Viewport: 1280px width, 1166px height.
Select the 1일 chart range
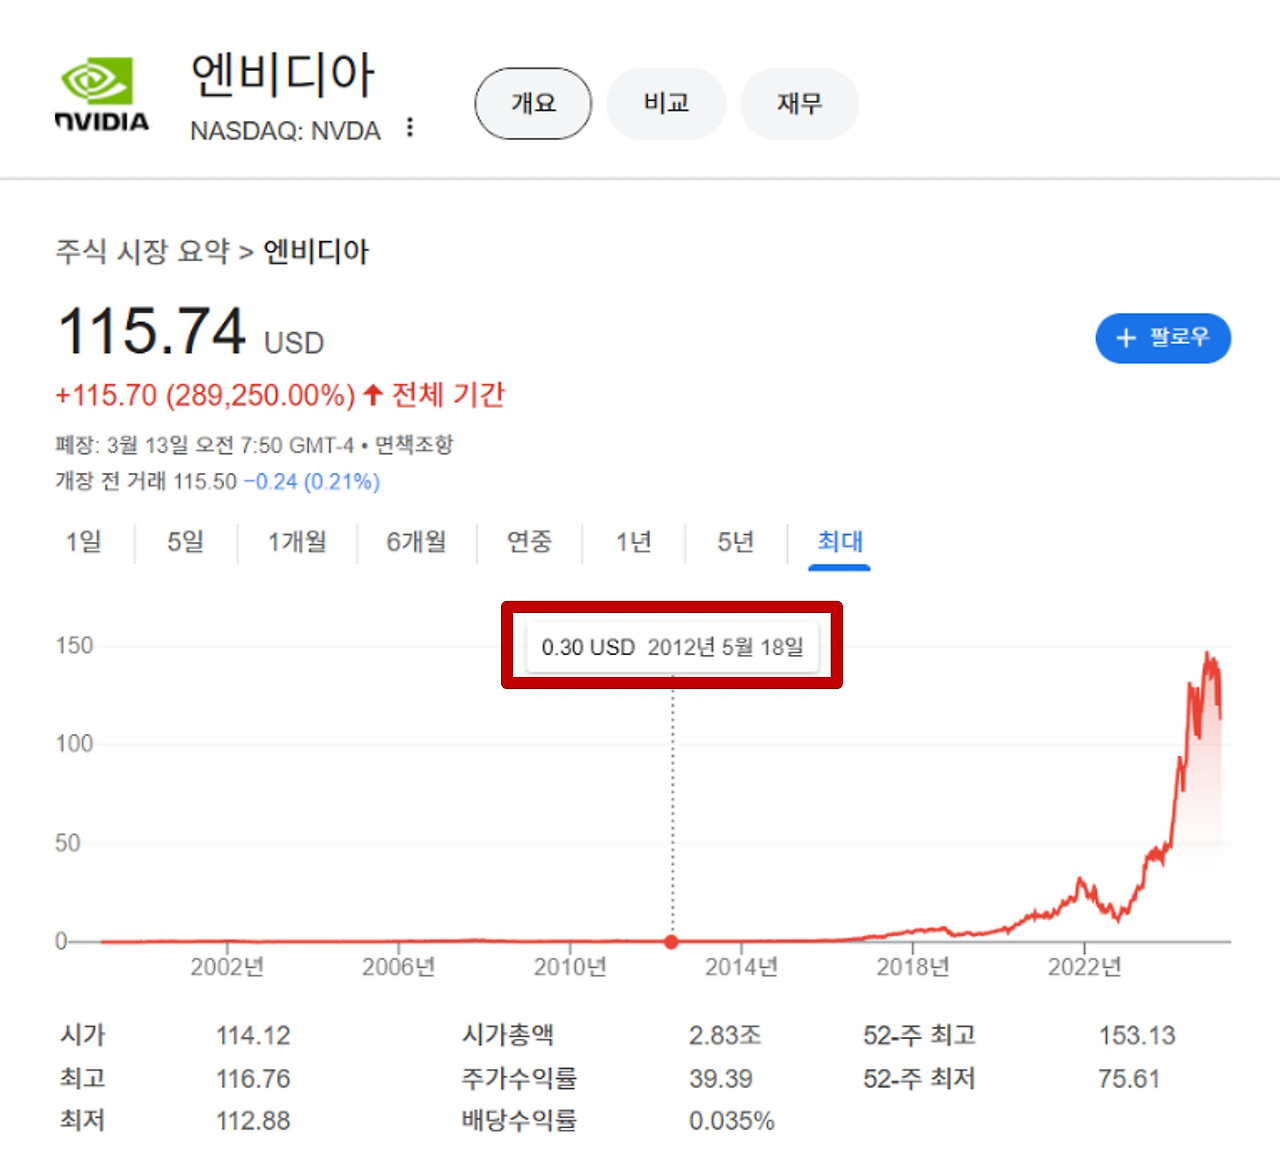[83, 542]
